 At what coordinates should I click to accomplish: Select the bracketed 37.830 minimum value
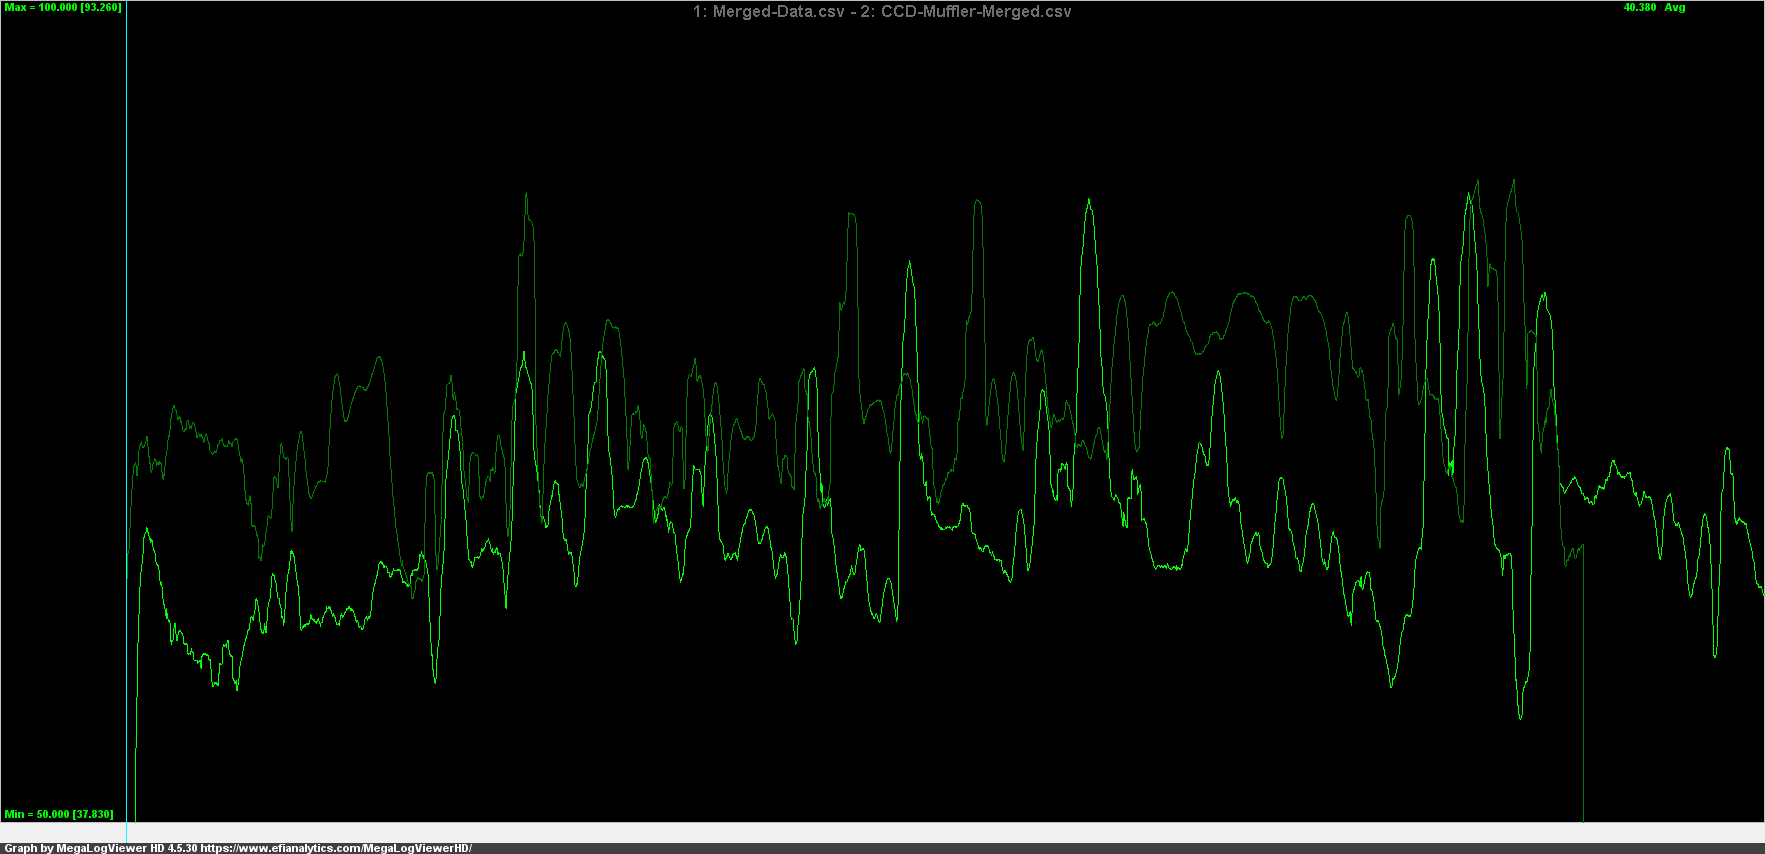93,814
